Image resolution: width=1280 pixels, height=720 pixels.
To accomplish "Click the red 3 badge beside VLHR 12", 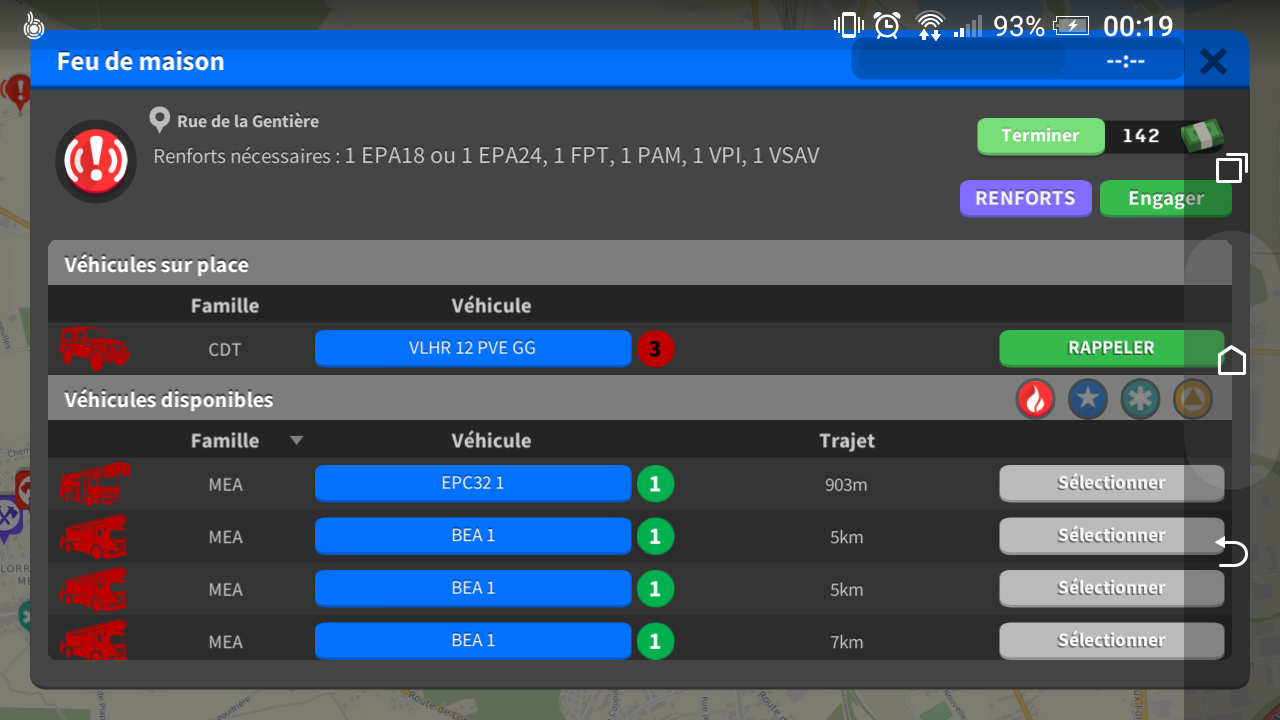I will [655, 349].
